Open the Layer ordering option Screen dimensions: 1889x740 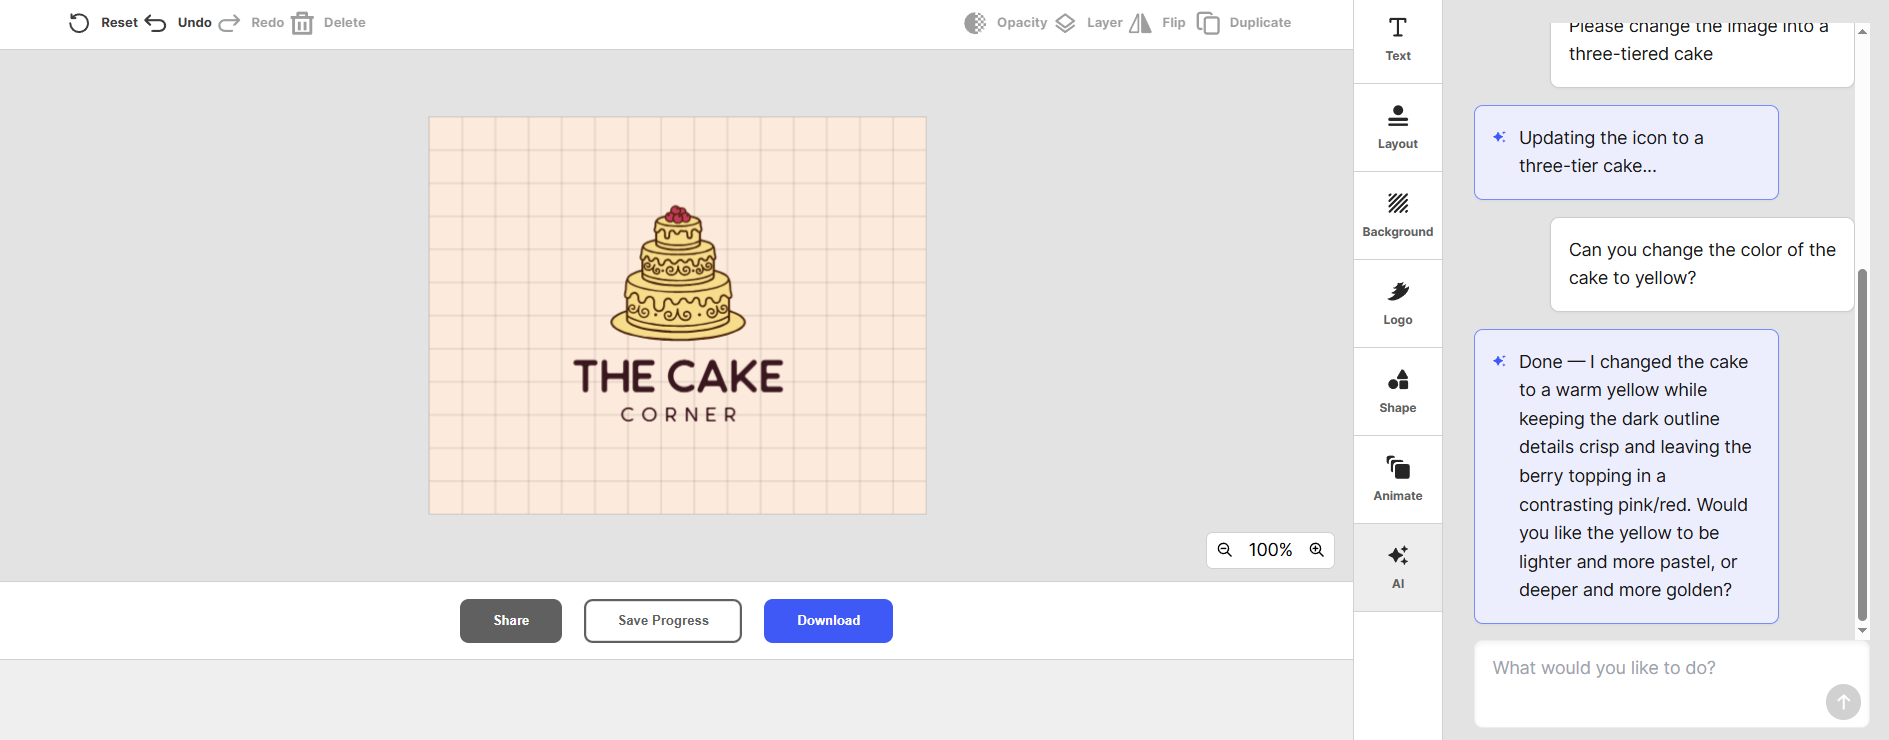(x=1066, y=23)
